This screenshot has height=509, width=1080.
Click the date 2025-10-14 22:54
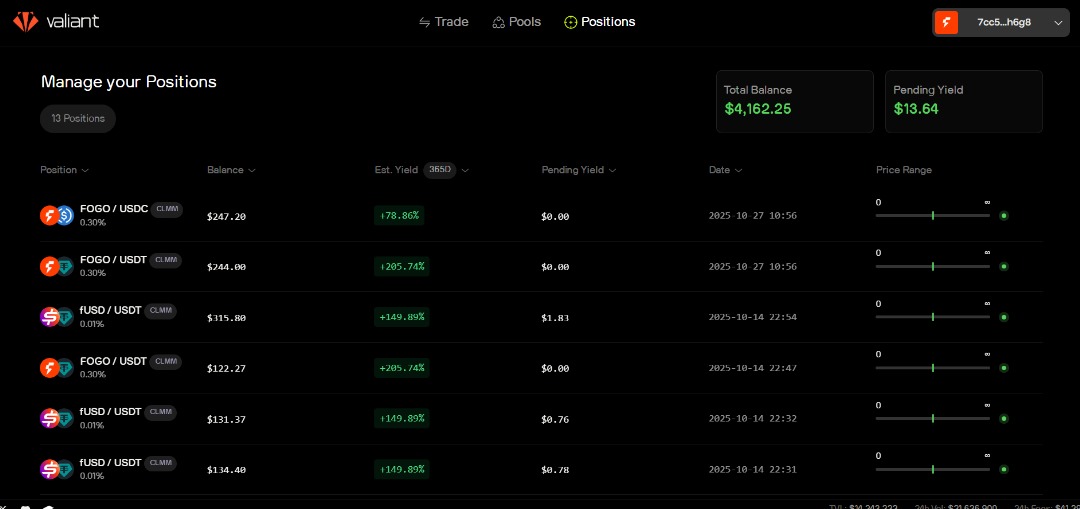753,317
